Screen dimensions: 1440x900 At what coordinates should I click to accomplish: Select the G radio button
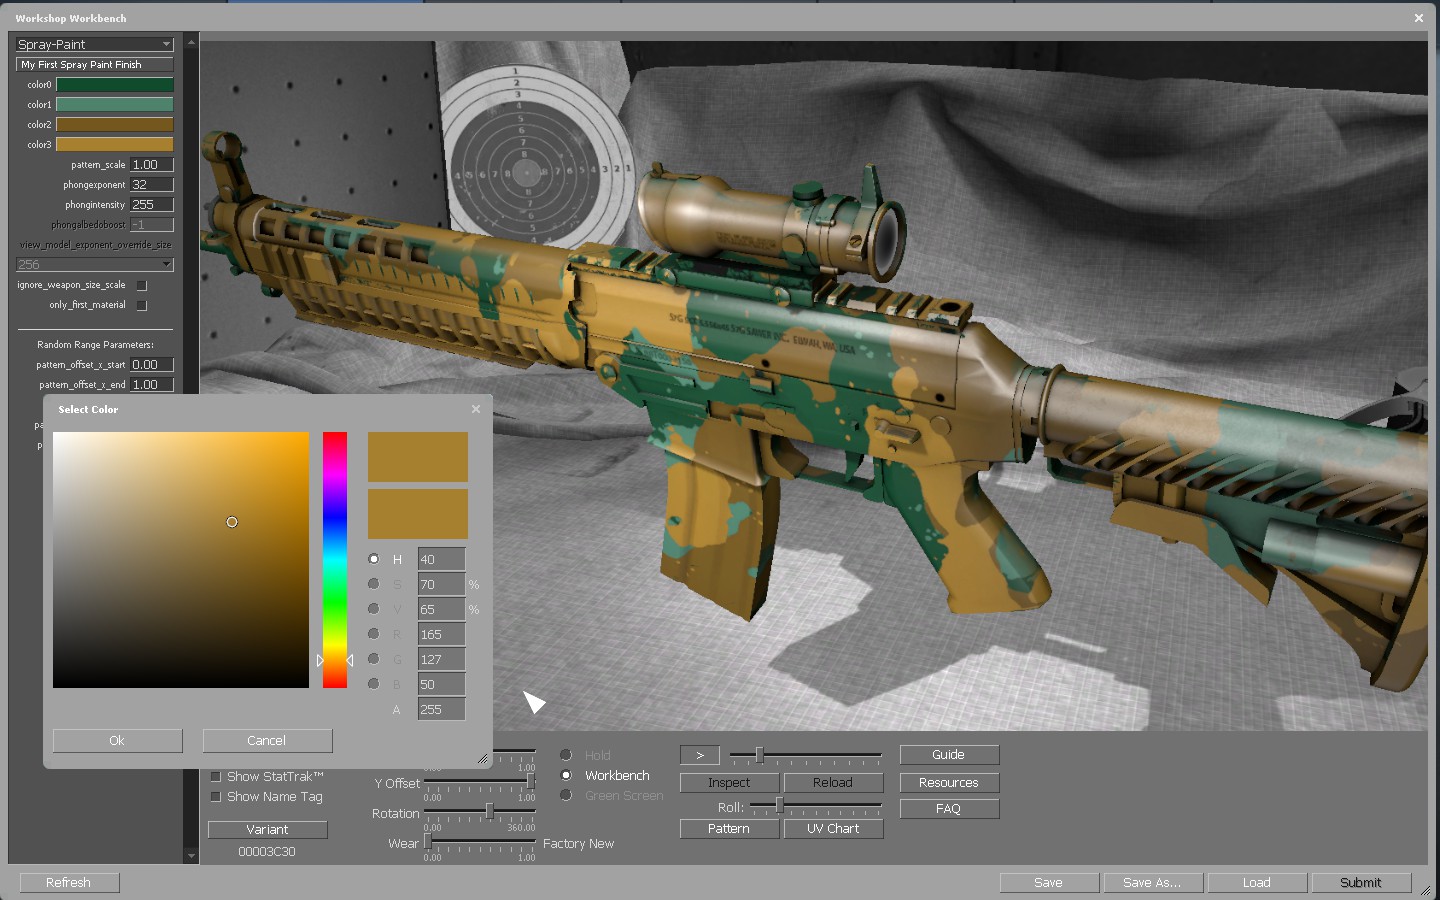pos(374,659)
